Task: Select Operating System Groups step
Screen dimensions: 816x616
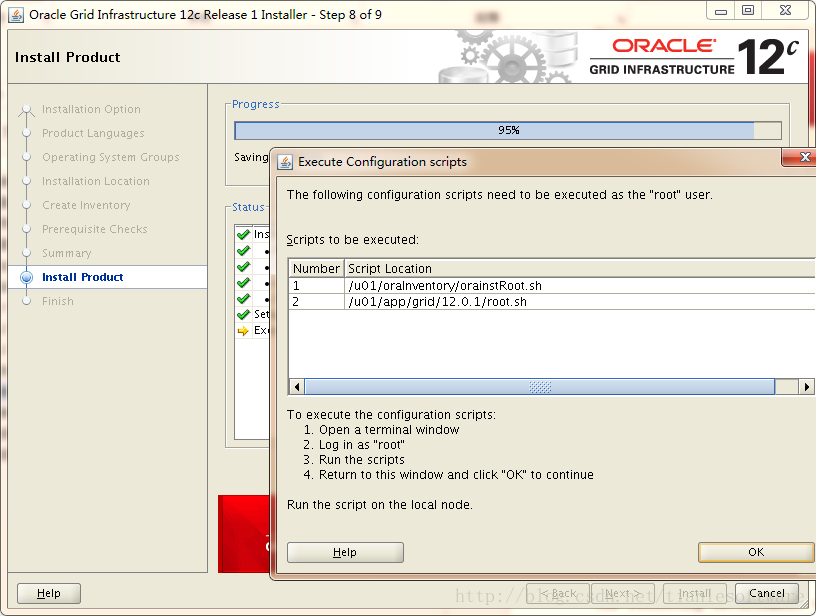Action: tap(110, 157)
